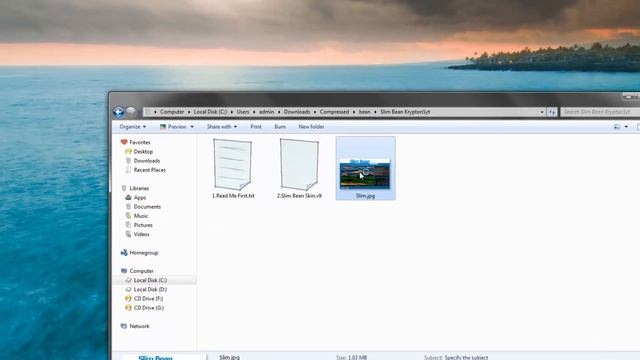Click Slim Bean KryptonSyt breadcrumb
The image size is (640, 360).
coord(405,112)
